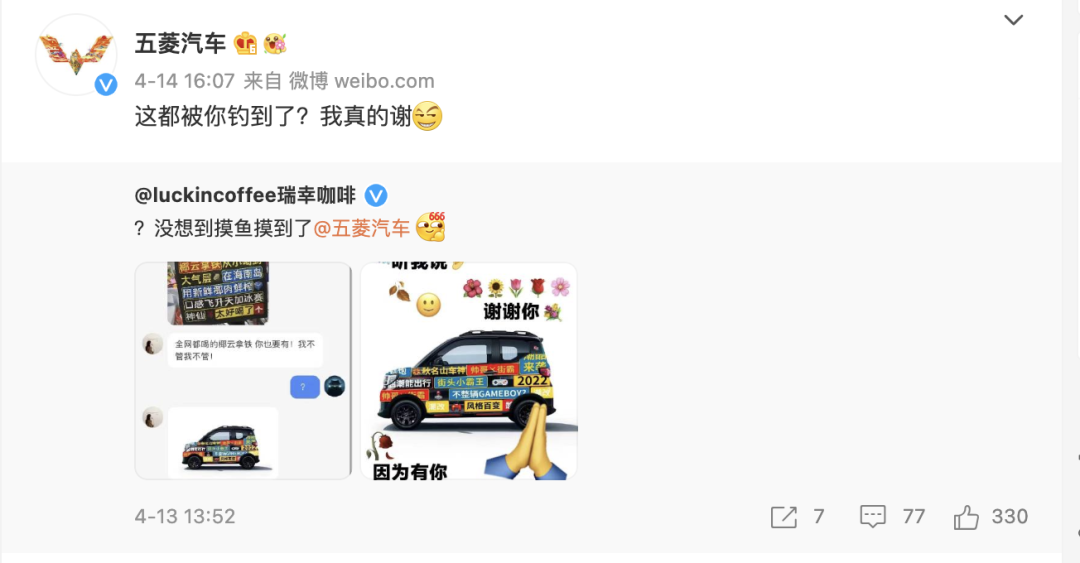Screen dimensions: 1080x563
Task: Open comments via the speech bubble icon
Action: pos(873,516)
